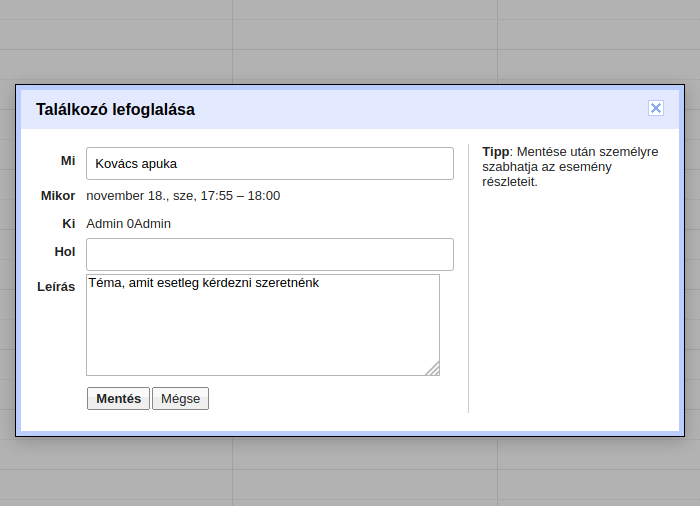Click the Ki label
The height and width of the screenshot is (506, 700).
click(69, 223)
